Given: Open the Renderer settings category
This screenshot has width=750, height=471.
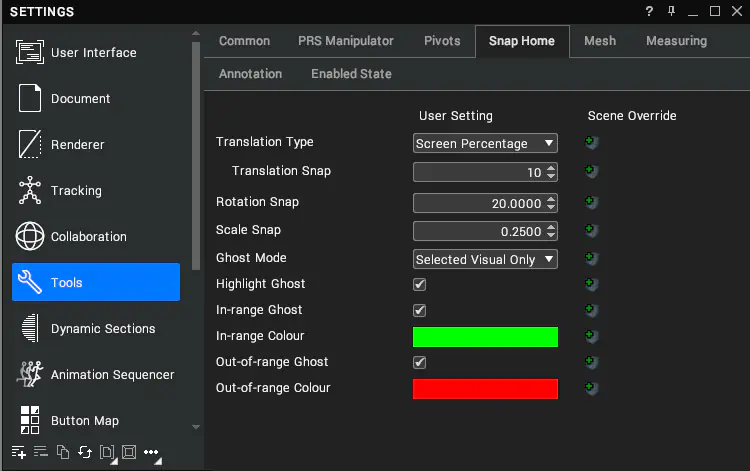Looking at the screenshot, I should point(96,144).
